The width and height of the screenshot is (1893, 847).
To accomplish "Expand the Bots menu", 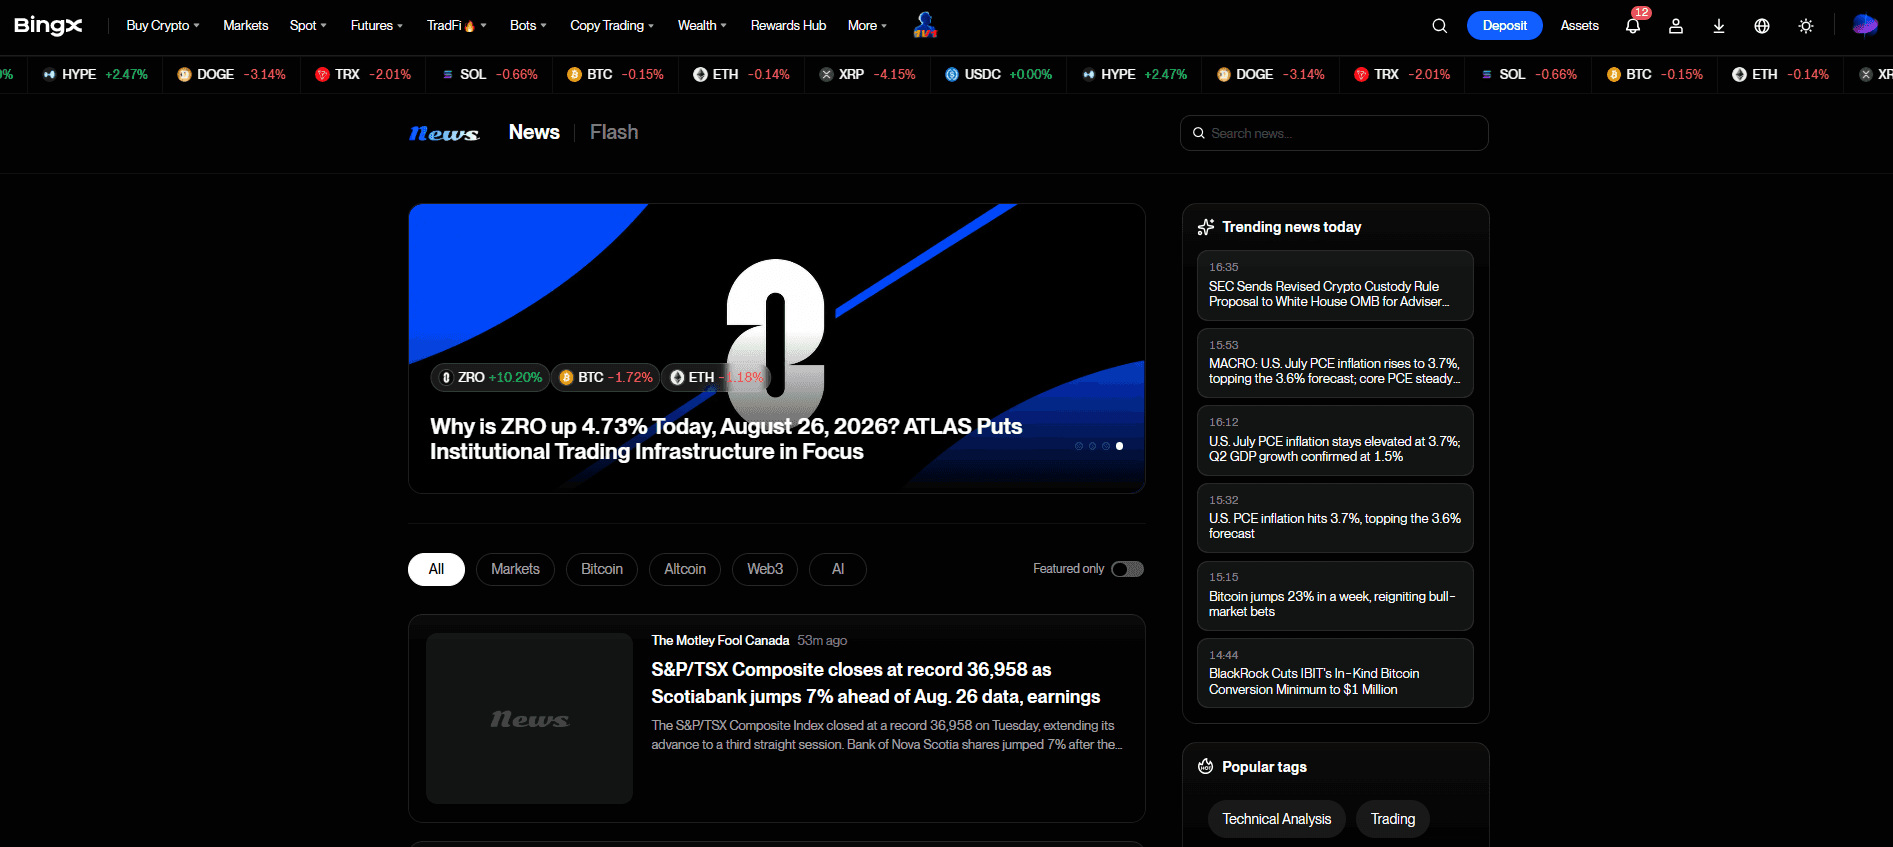I will tap(528, 26).
